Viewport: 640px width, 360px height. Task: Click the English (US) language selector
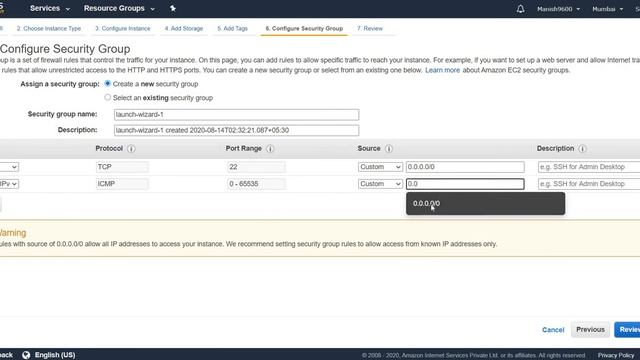[x=55, y=355]
